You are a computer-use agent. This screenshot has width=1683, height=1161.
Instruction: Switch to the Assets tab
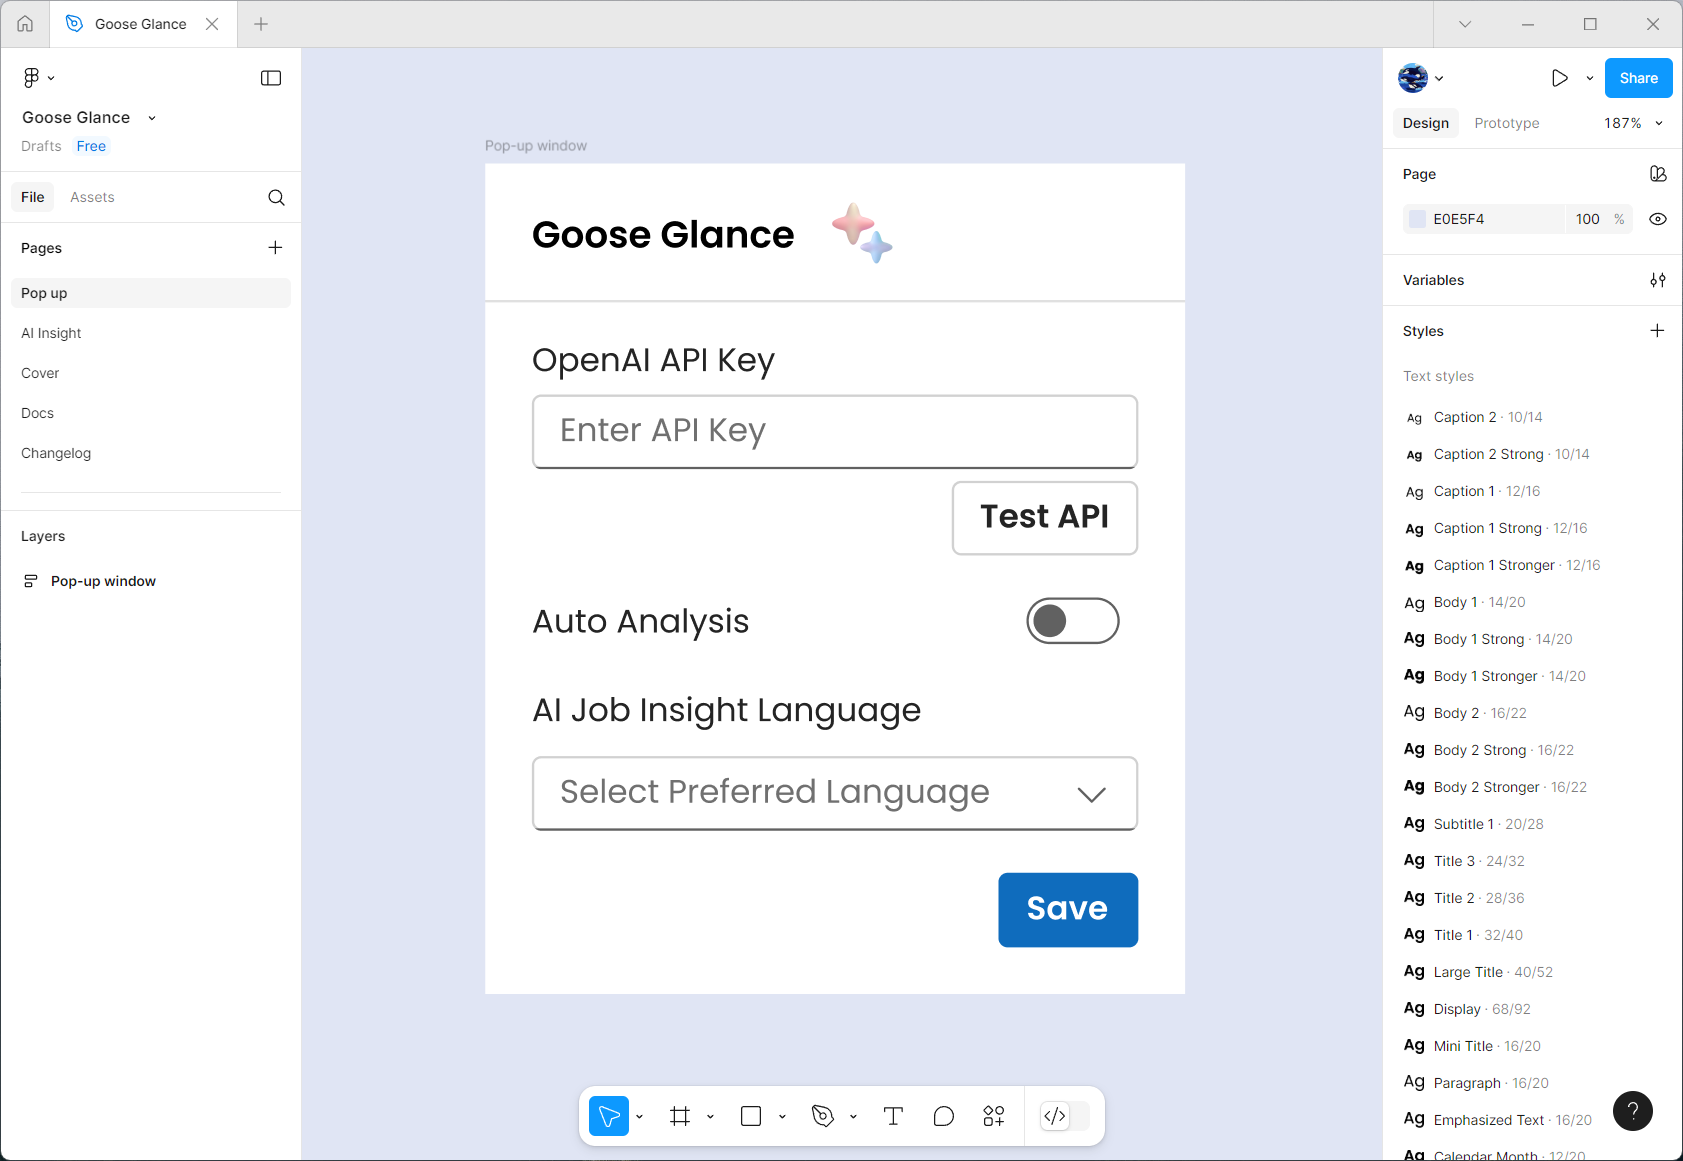point(92,197)
